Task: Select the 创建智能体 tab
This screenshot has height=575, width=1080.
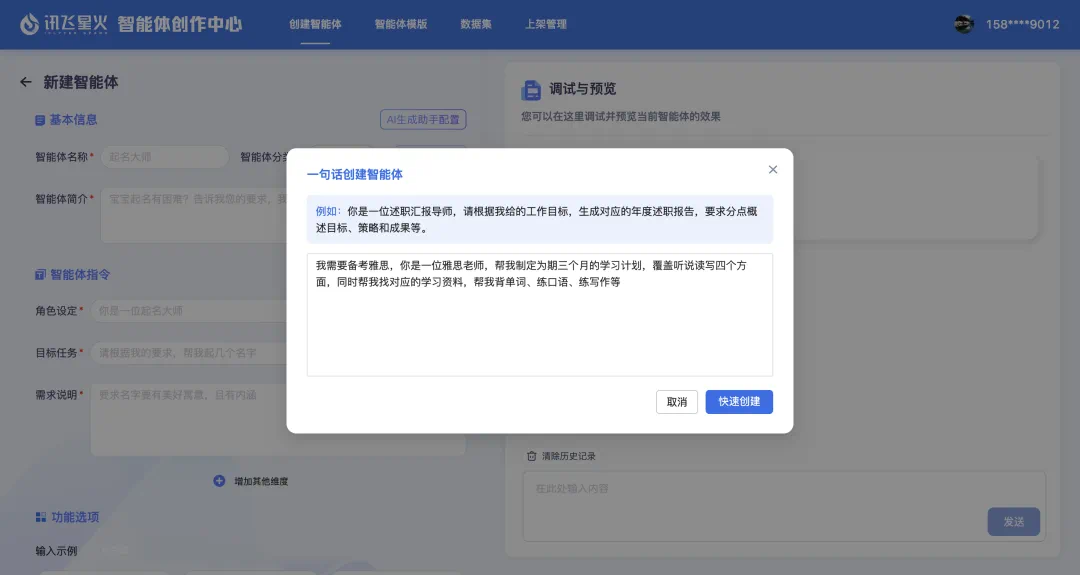Action: [314, 24]
